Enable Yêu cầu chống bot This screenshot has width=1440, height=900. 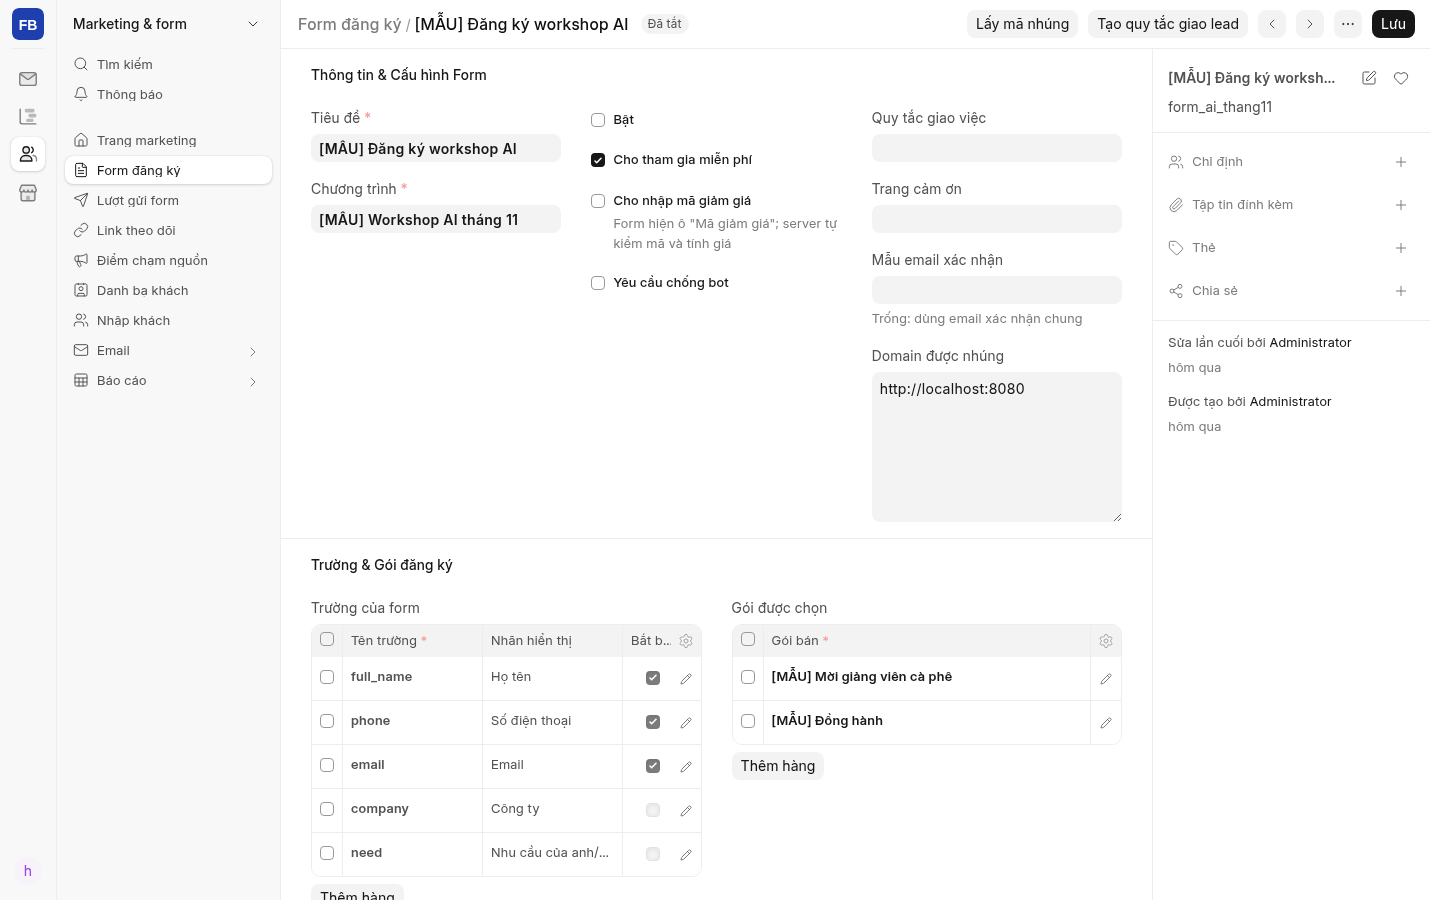(x=598, y=283)
